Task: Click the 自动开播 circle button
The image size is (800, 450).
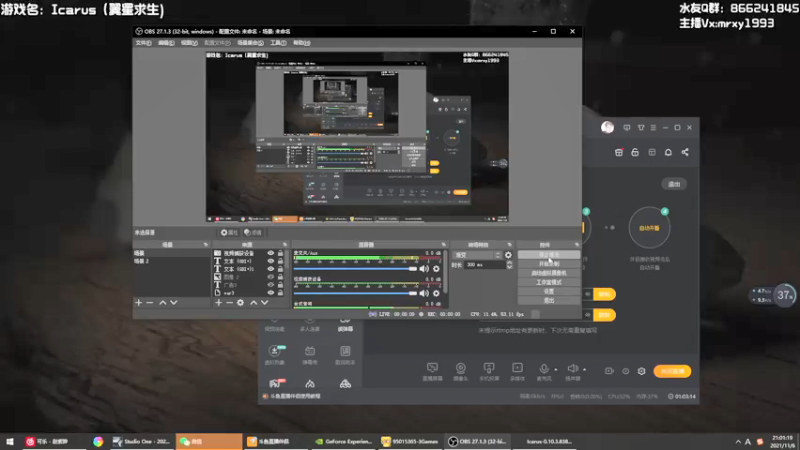Action: (x=649, y=228)
